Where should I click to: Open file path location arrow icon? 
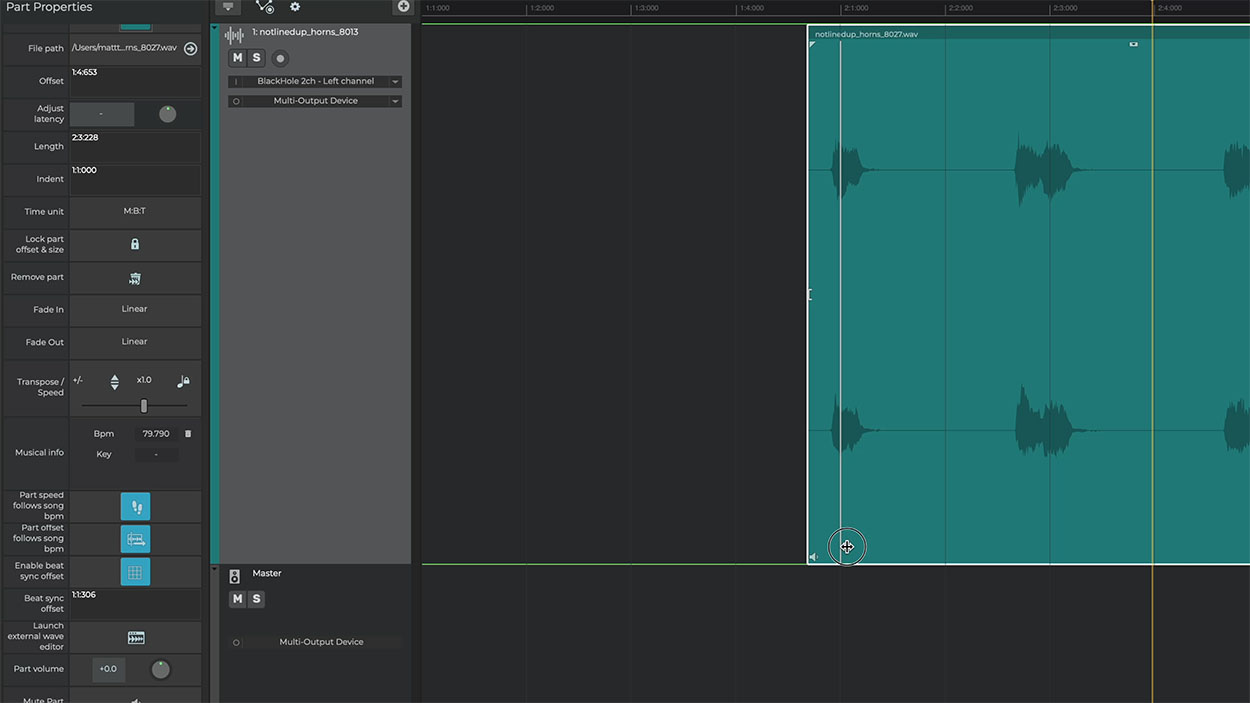[190, 48]
